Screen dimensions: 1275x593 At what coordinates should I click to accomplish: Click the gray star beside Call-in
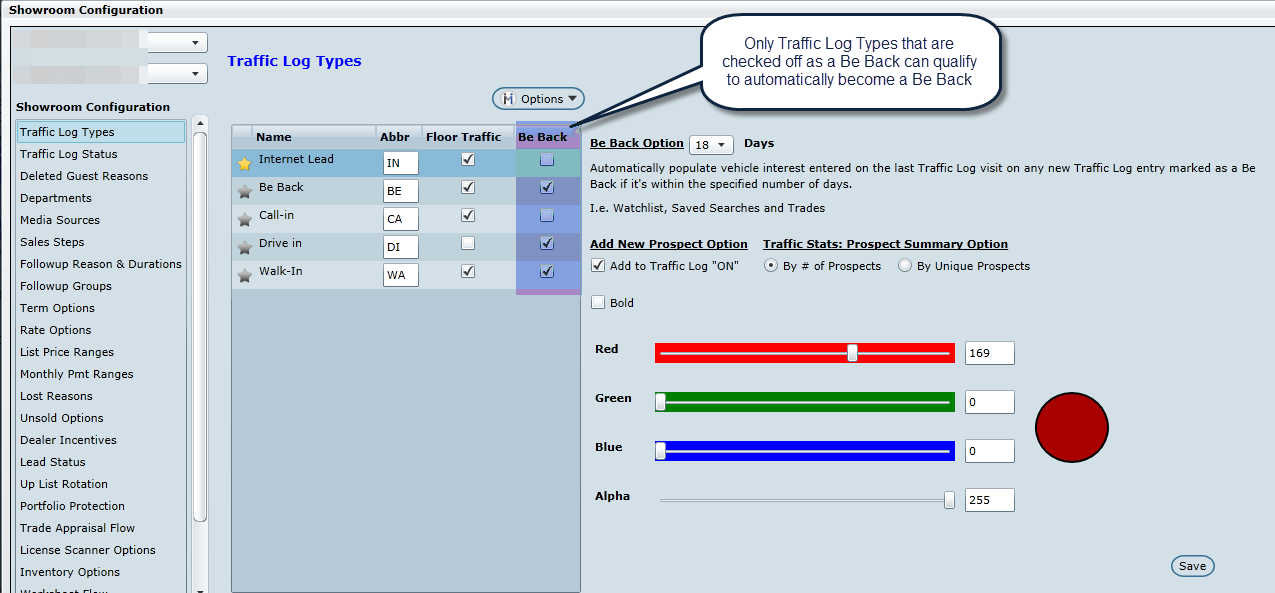point(244,220)
